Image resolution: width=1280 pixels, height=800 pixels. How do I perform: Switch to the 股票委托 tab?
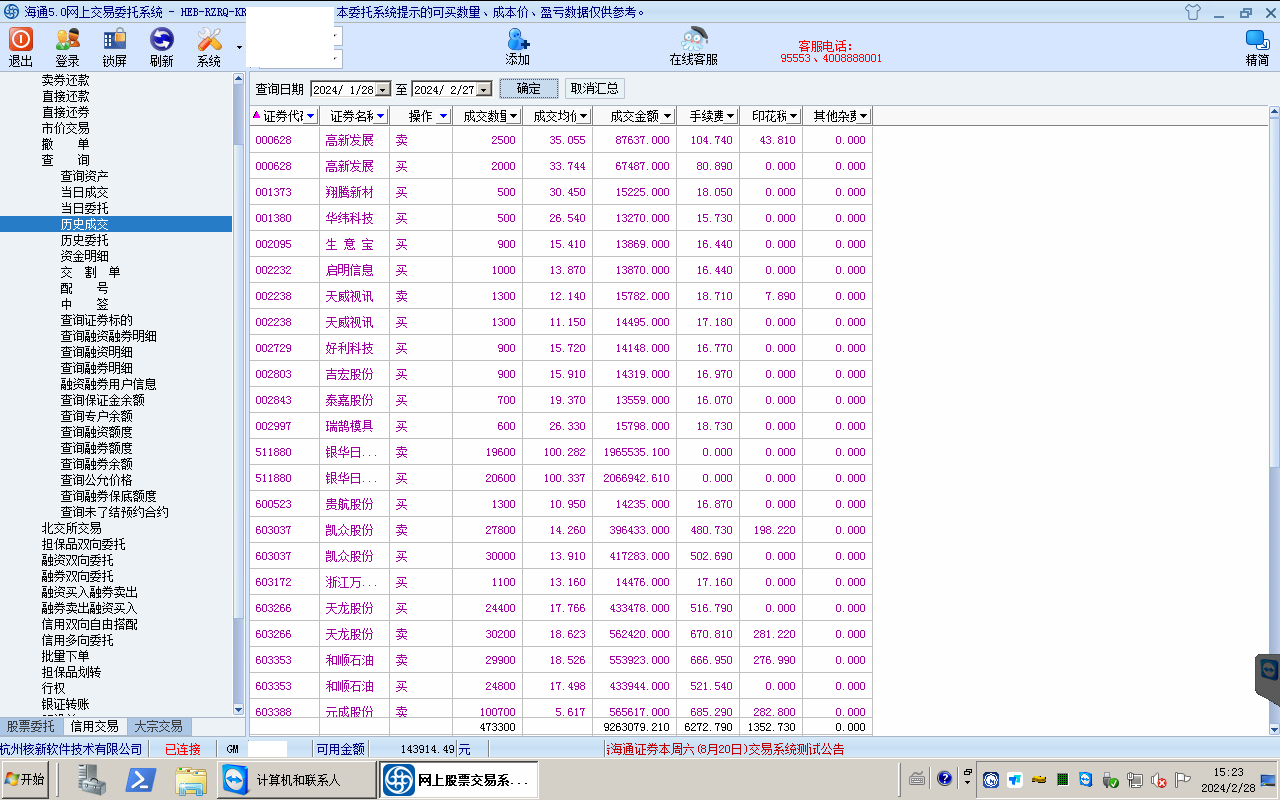click(x=31, y=727)
